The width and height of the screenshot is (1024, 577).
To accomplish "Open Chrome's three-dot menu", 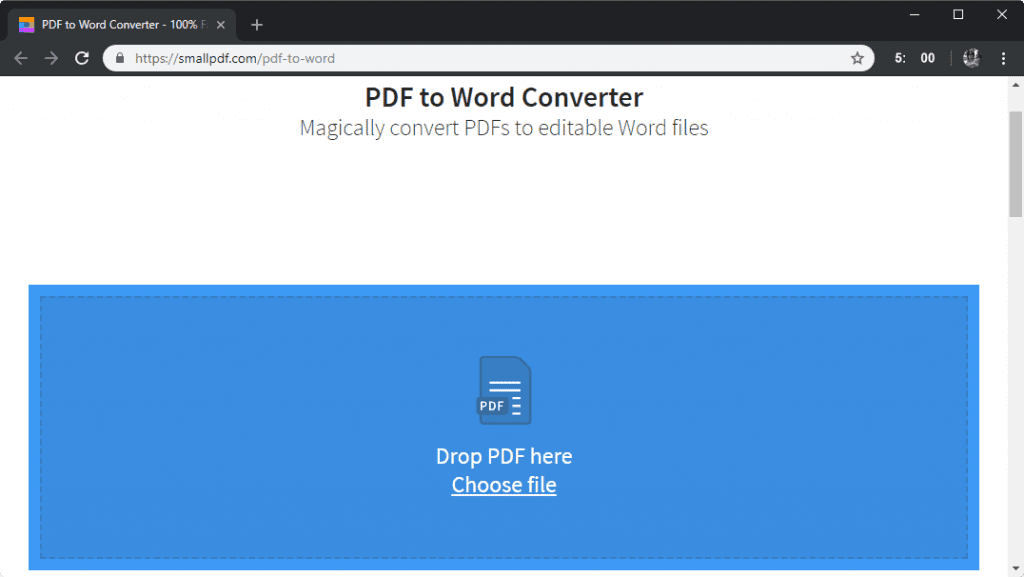I will (1004, 58).
